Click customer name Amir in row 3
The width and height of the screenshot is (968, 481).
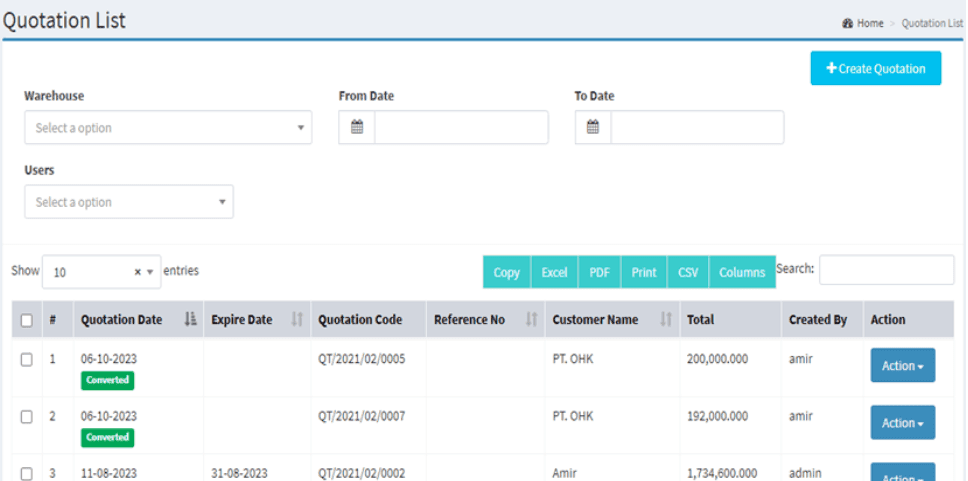(x=564, y=474)
